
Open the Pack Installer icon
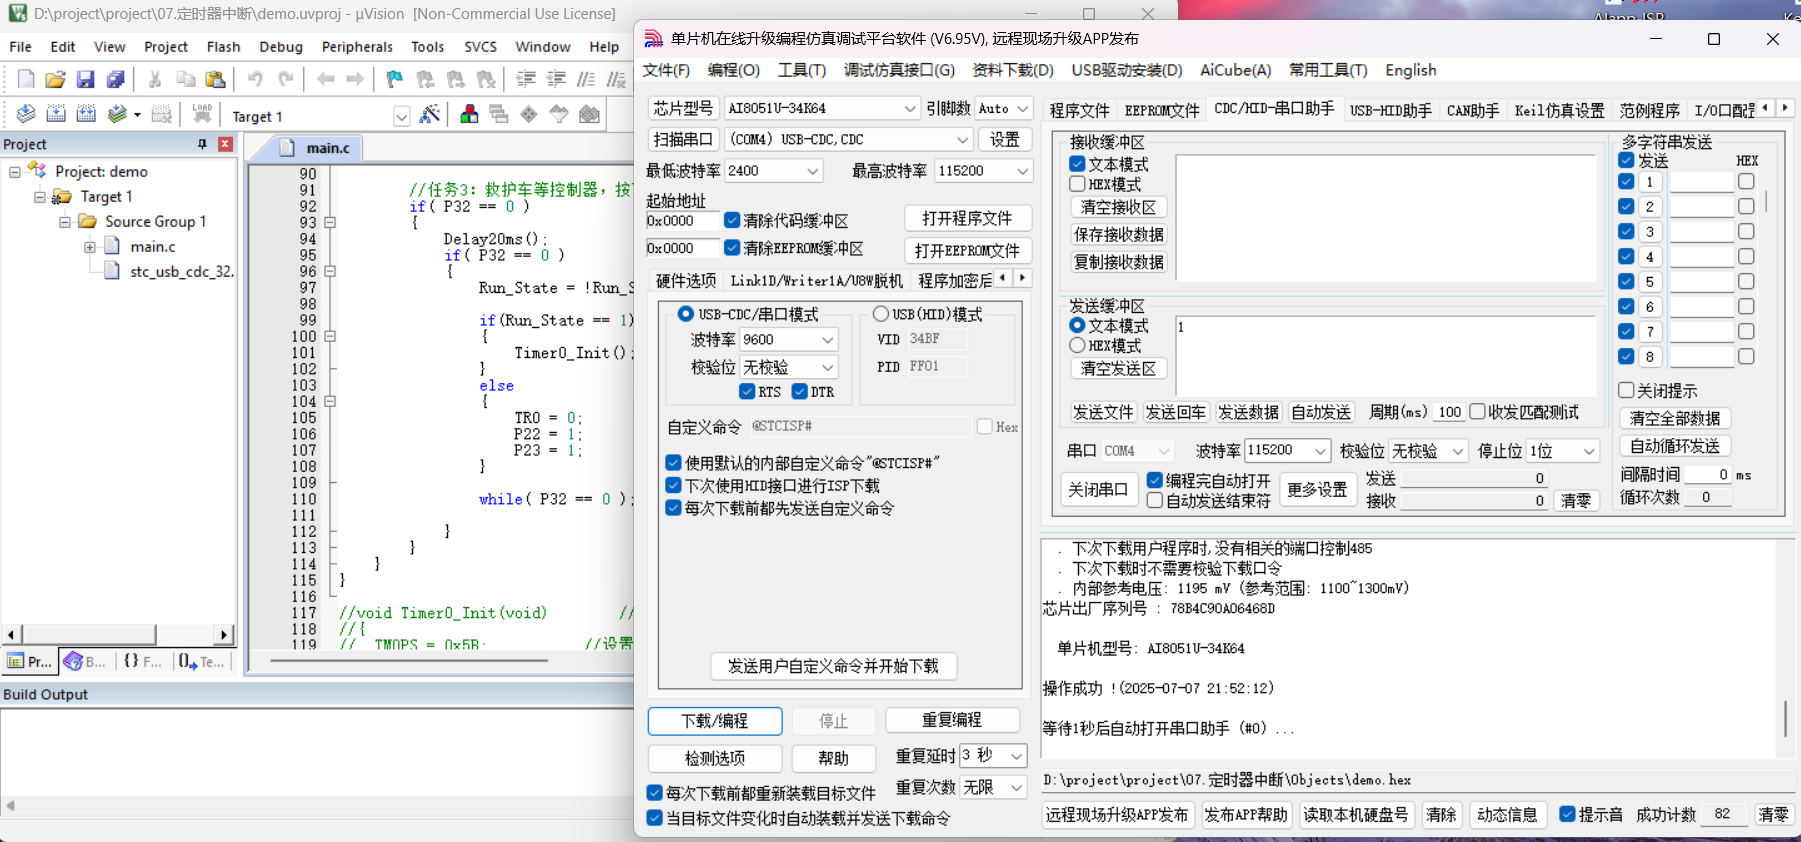(590, 114)
